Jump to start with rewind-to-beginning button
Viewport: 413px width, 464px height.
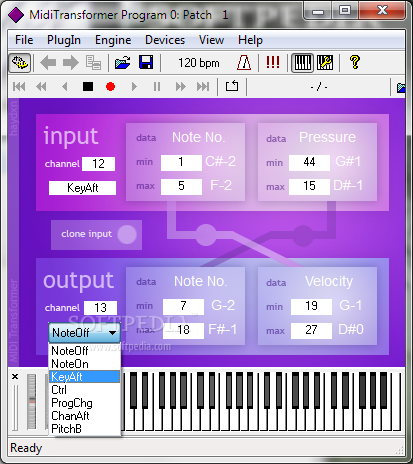point(19,87)
